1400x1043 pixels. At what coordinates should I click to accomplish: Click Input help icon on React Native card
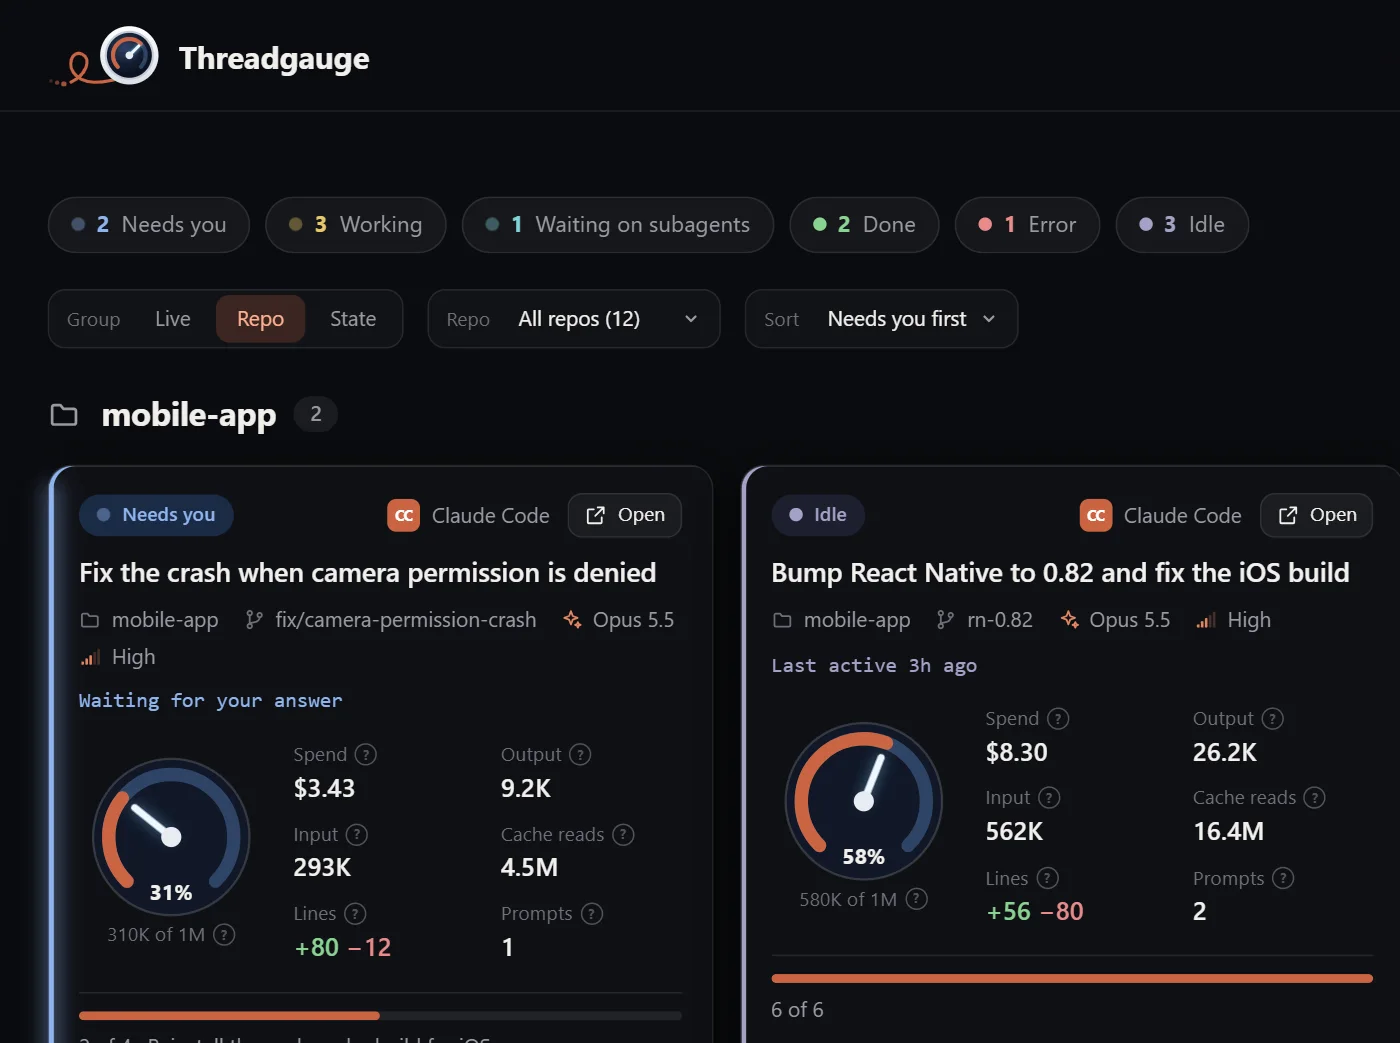1049,798
